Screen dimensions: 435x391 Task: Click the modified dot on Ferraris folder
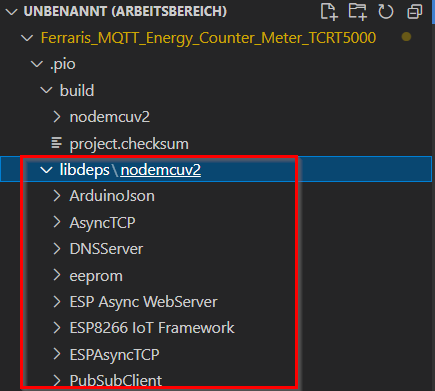pos(406,37)
